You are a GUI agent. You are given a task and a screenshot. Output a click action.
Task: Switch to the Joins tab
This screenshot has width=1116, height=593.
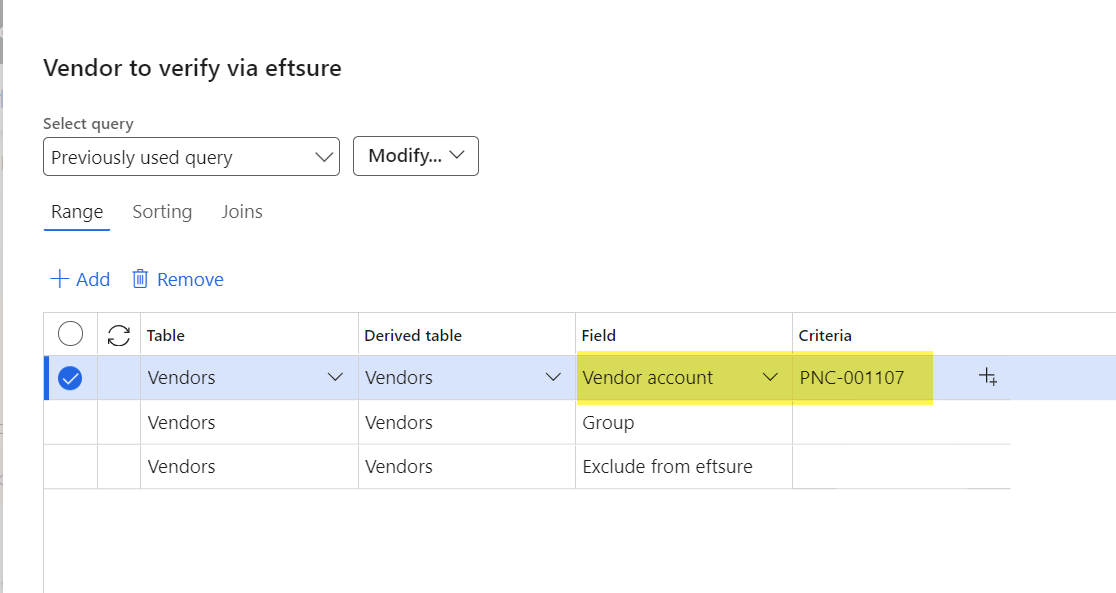pyautogui.click(x=242, y=212)
